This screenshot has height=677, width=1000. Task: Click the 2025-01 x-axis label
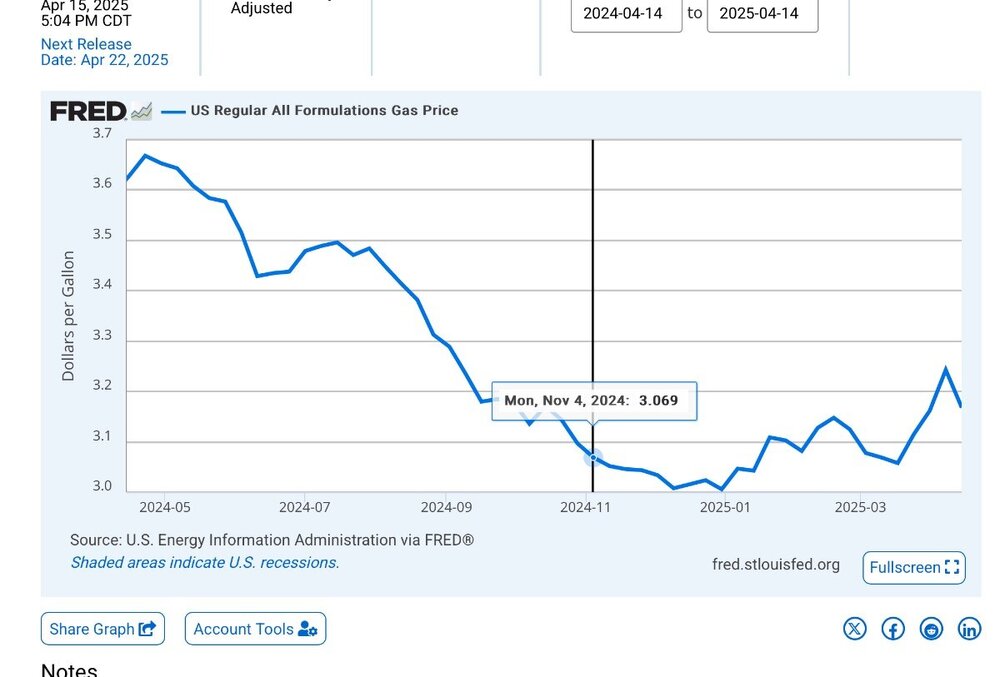click(x=724, y=507)
